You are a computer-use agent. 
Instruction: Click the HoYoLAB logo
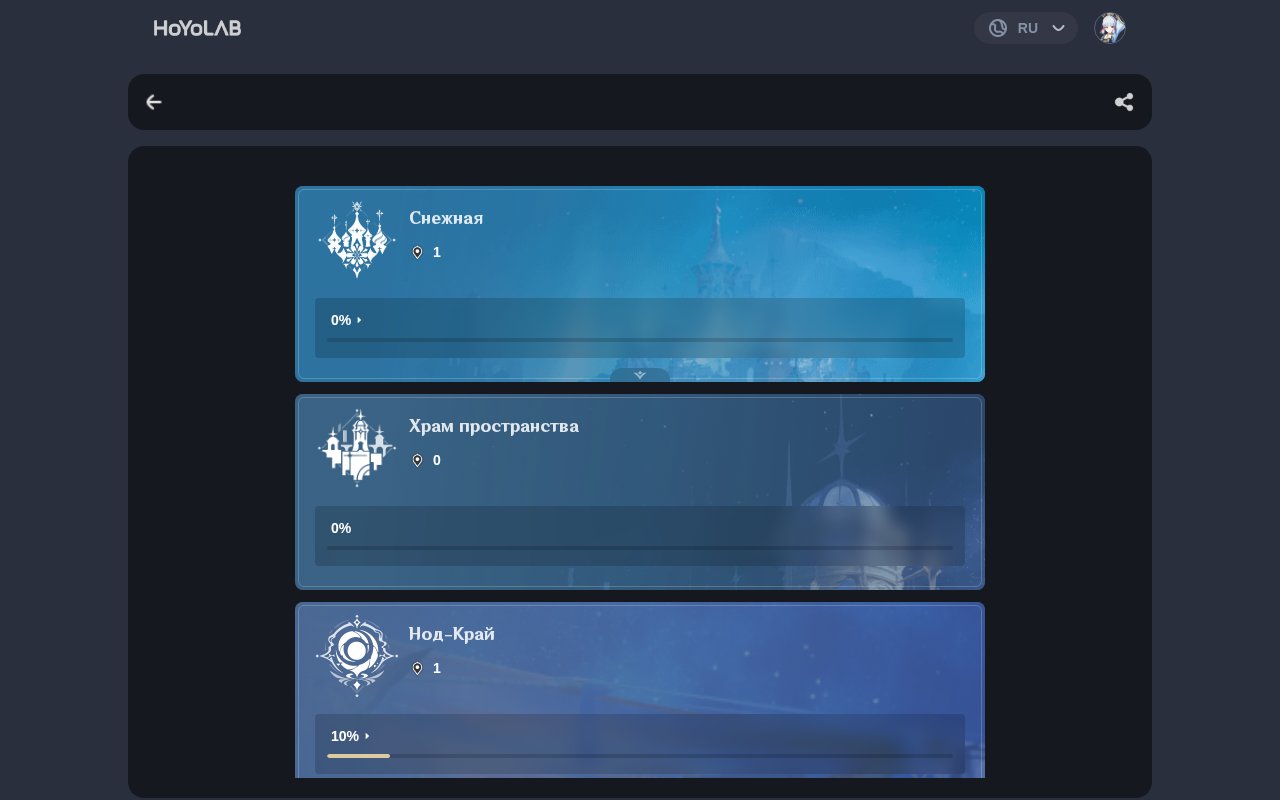point(197,28)
